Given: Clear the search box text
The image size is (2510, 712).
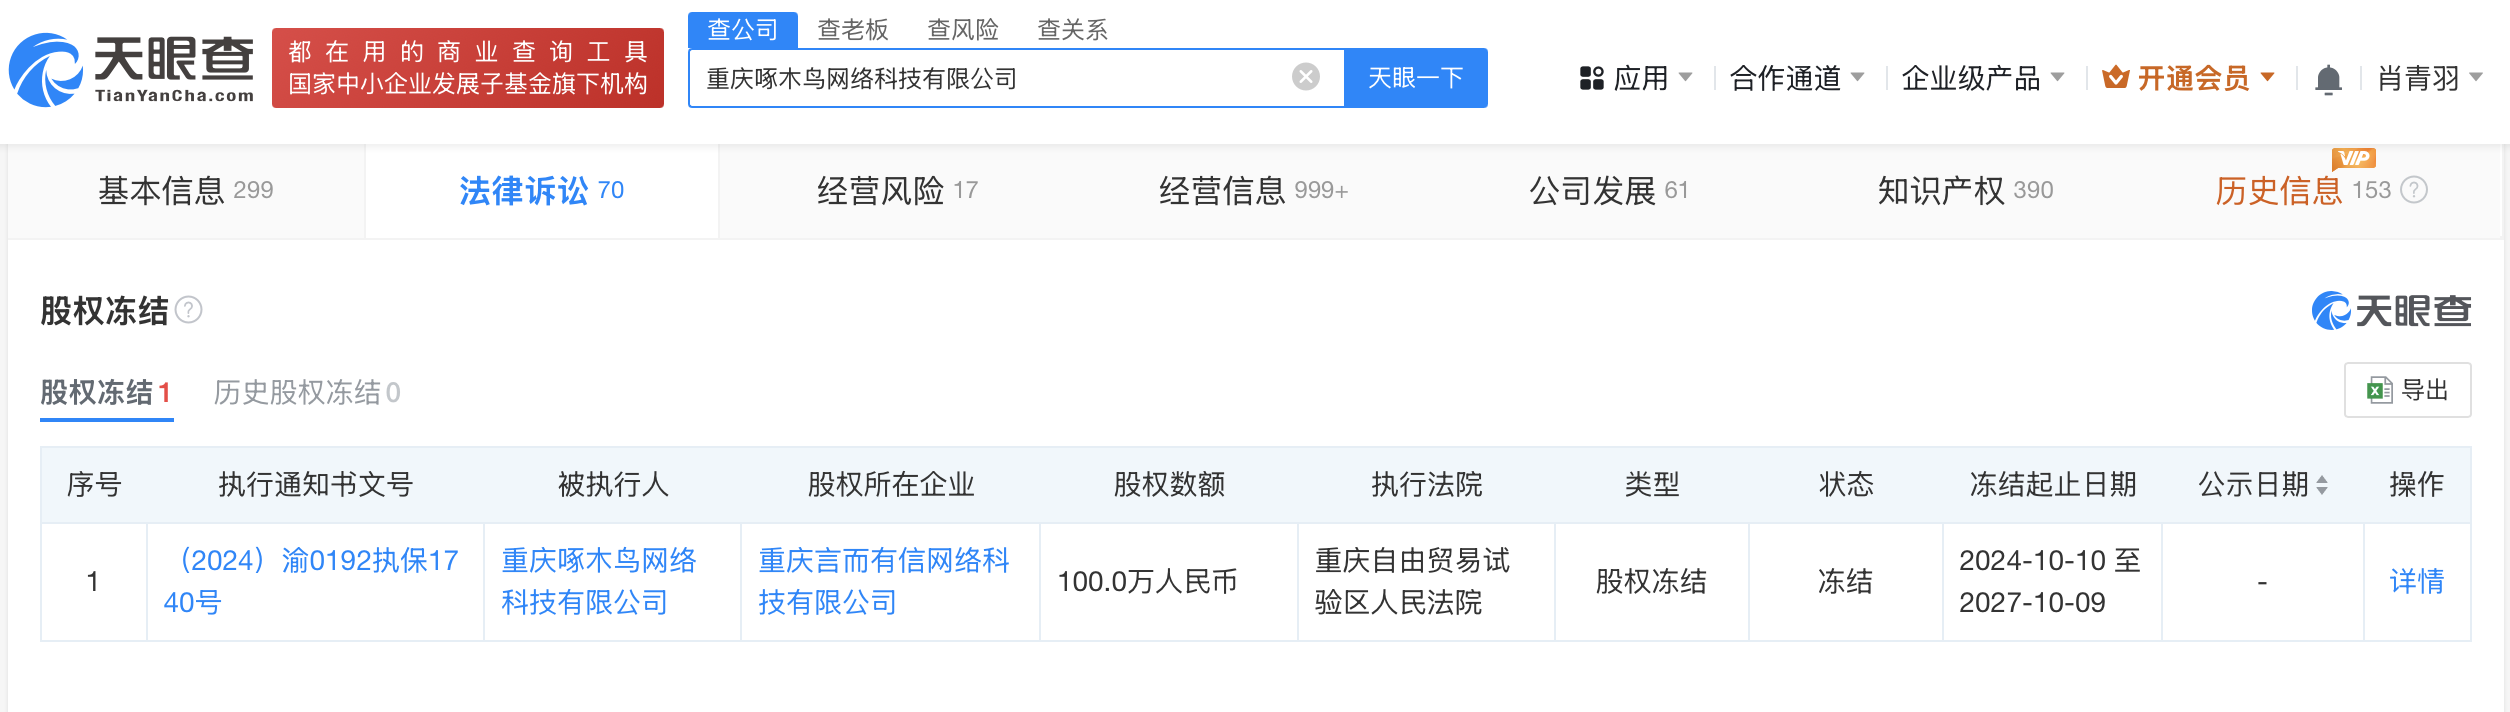Looking at the screenshot, I should [1305, 77].
